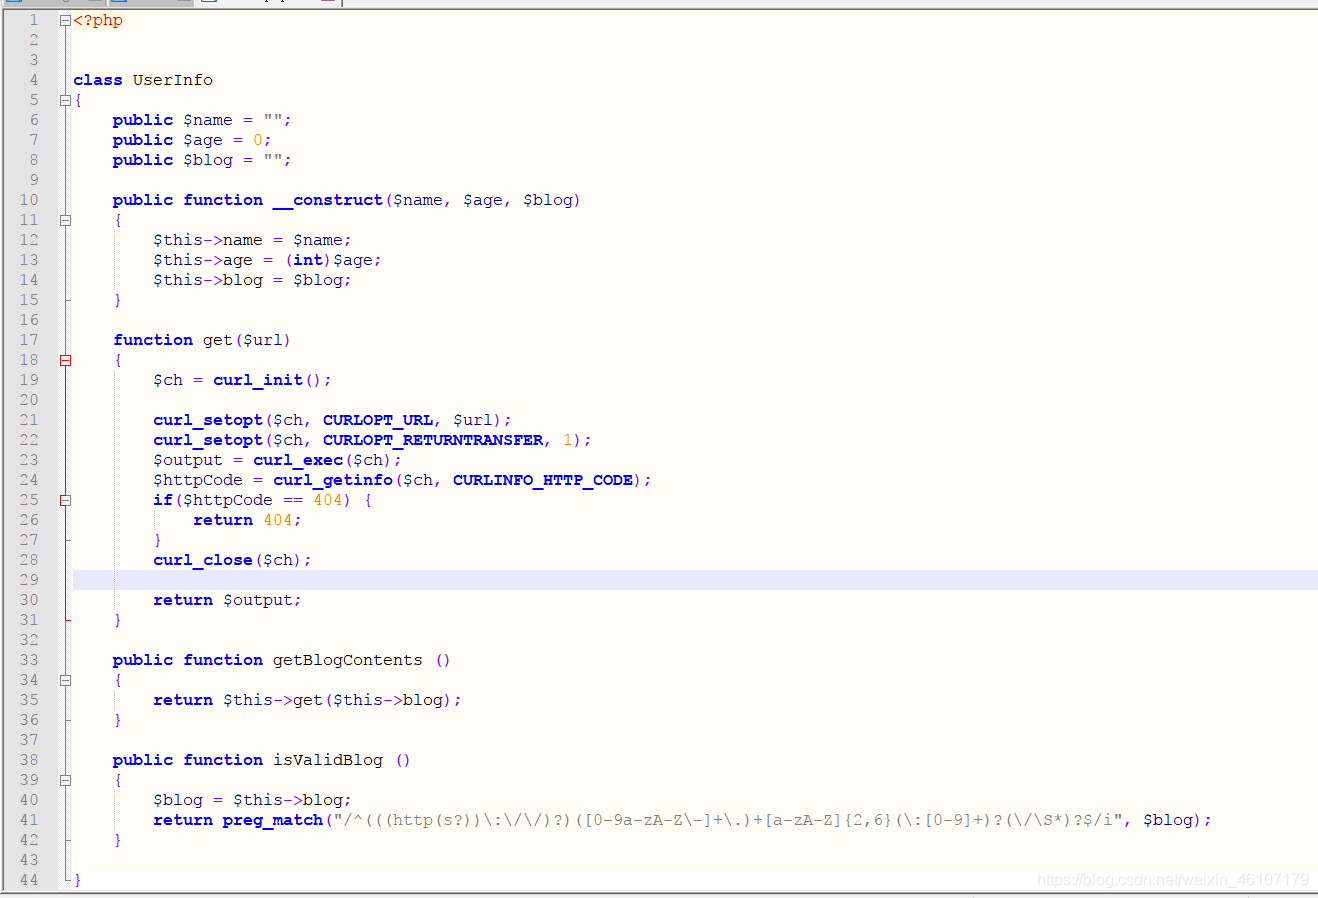Viewport: 1318px width, 898px height.
Task: Collapse the UserInfo class fold marker on line 5
Action: 65,100
